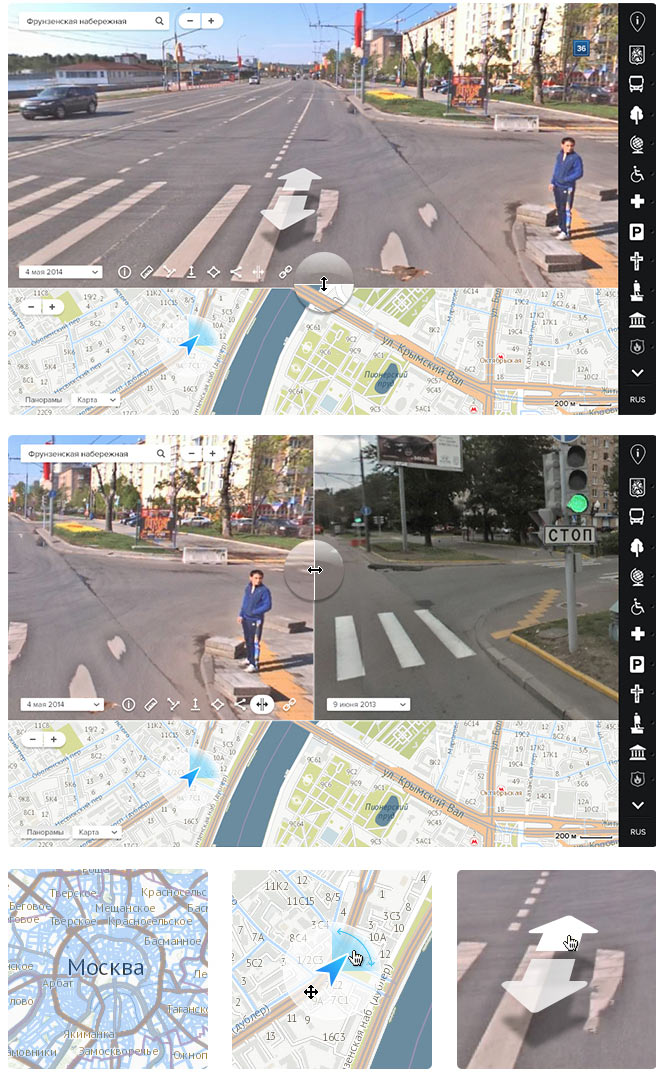This screenshot has height=1073, width=656.
Task: Disable the active split-compare toggle in bottom panorama
Action: 262,704
